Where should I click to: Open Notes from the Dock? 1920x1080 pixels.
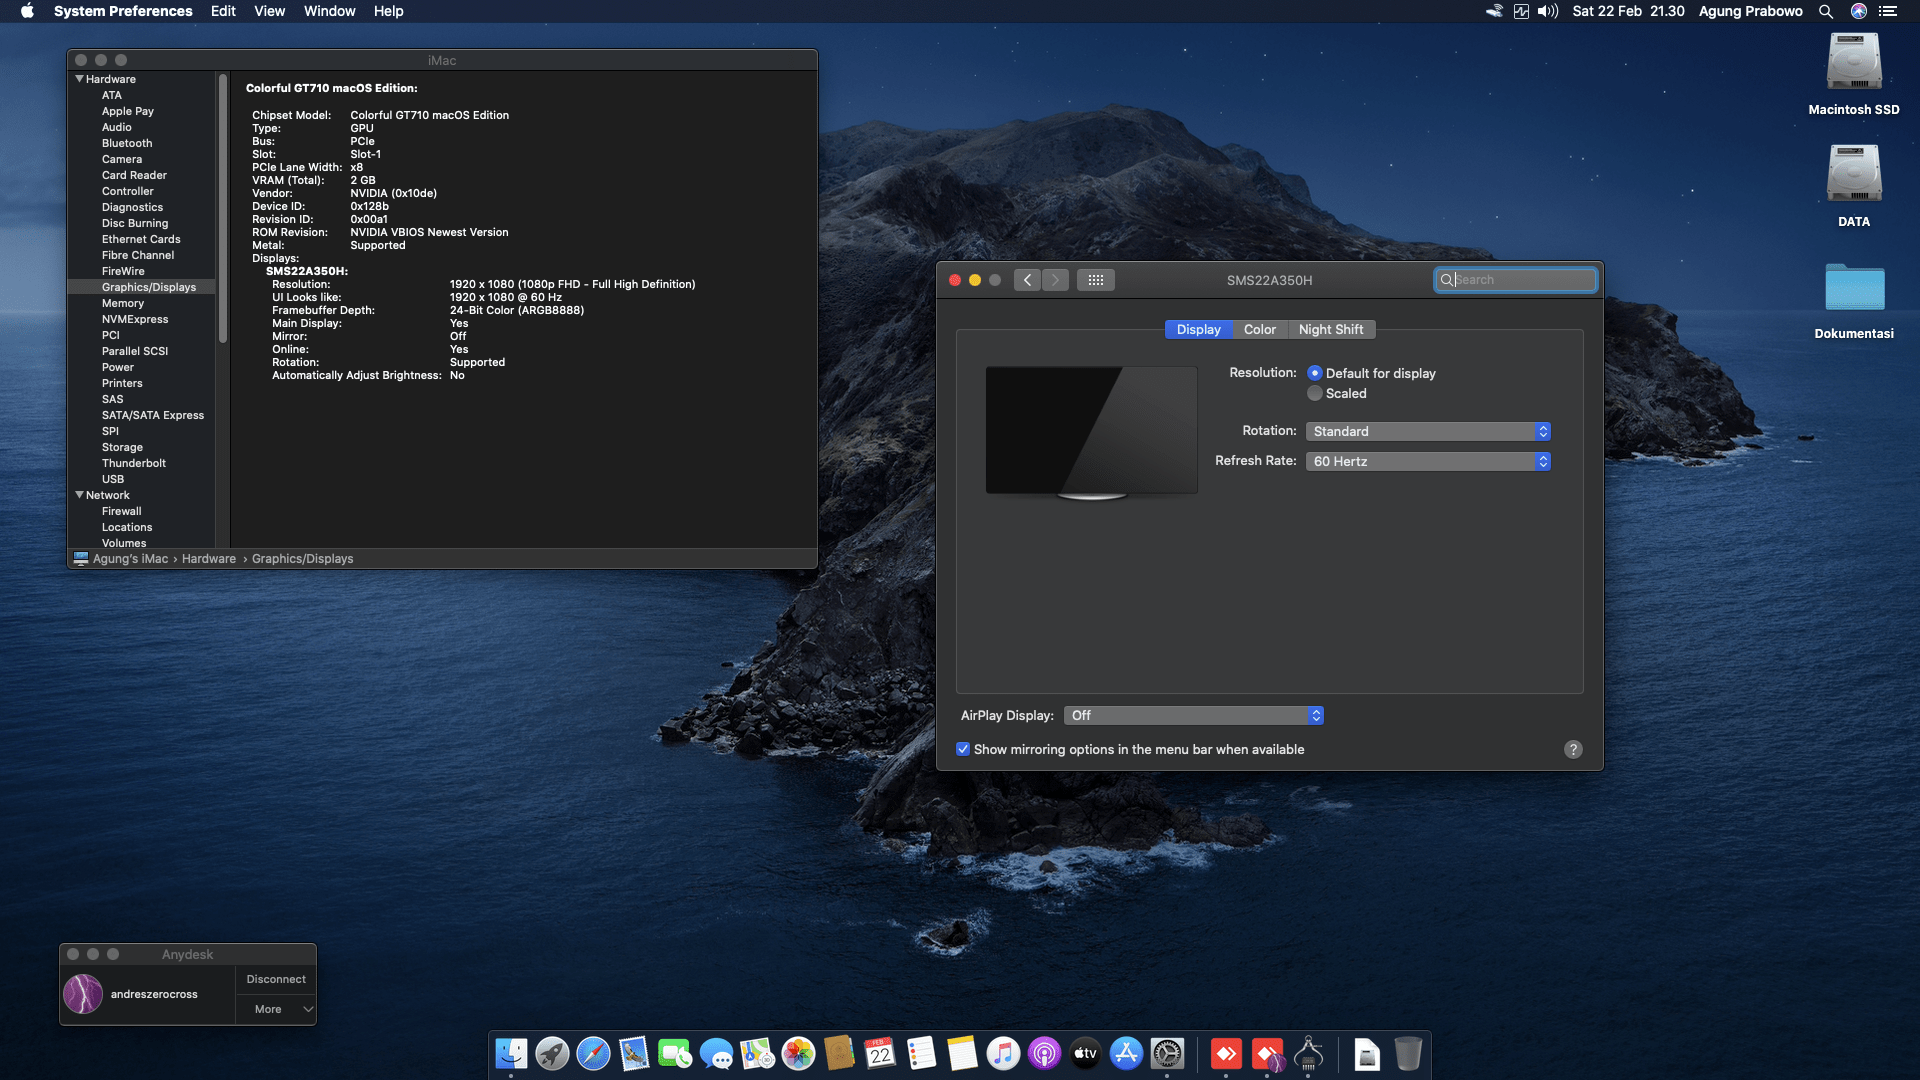pos(962,1053)
